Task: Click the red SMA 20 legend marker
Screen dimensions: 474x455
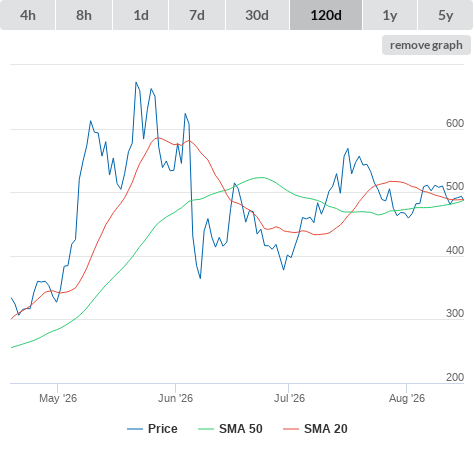Action: [291, 429]
